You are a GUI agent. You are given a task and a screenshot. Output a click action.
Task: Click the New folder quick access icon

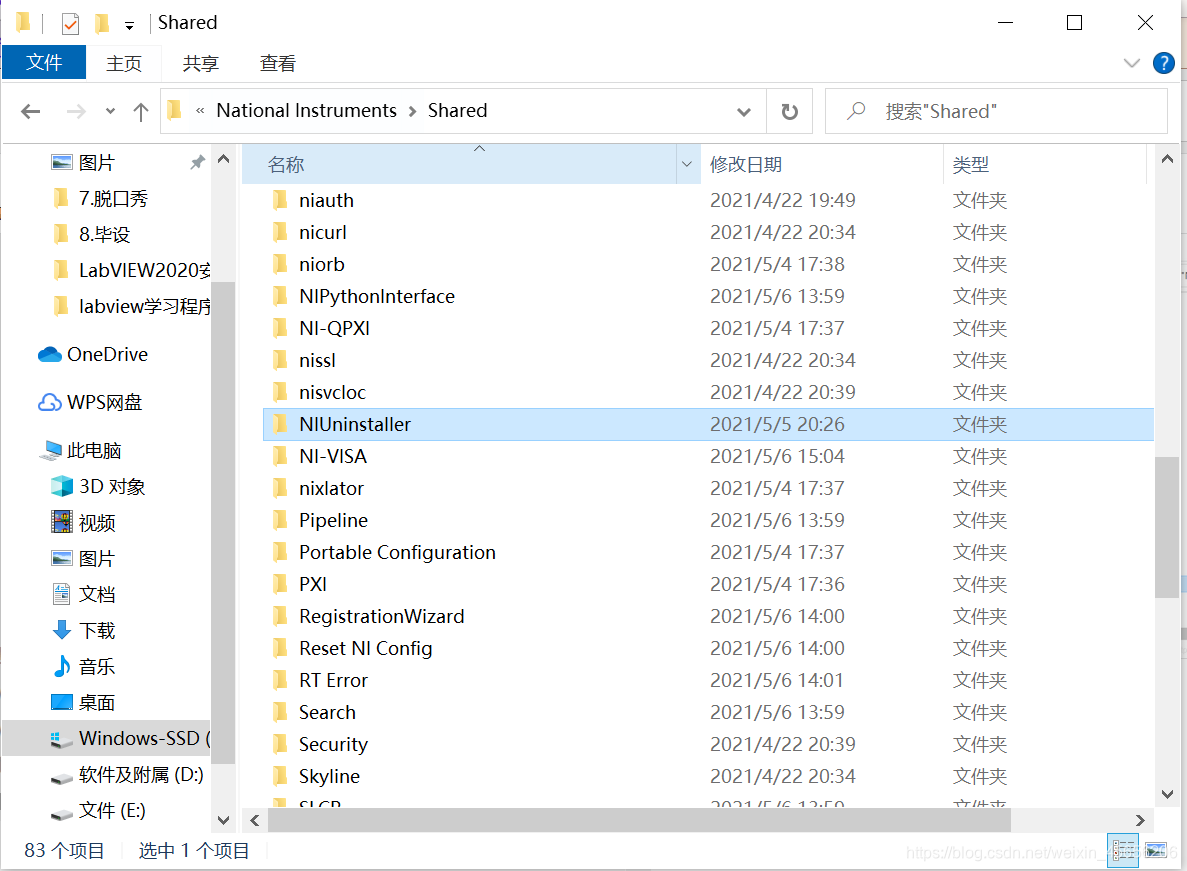[101, 23]
